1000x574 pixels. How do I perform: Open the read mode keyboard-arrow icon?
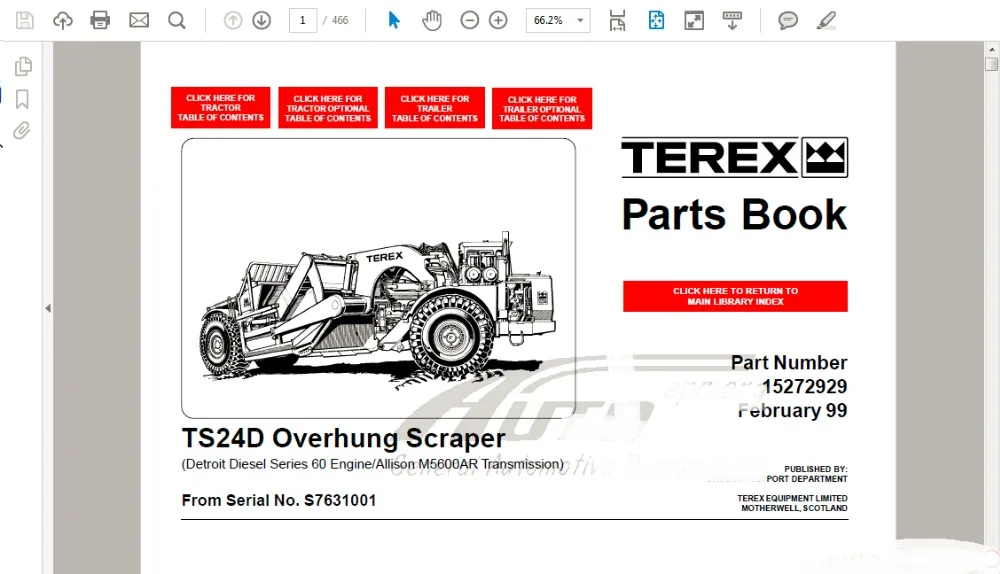click(732, 20)
